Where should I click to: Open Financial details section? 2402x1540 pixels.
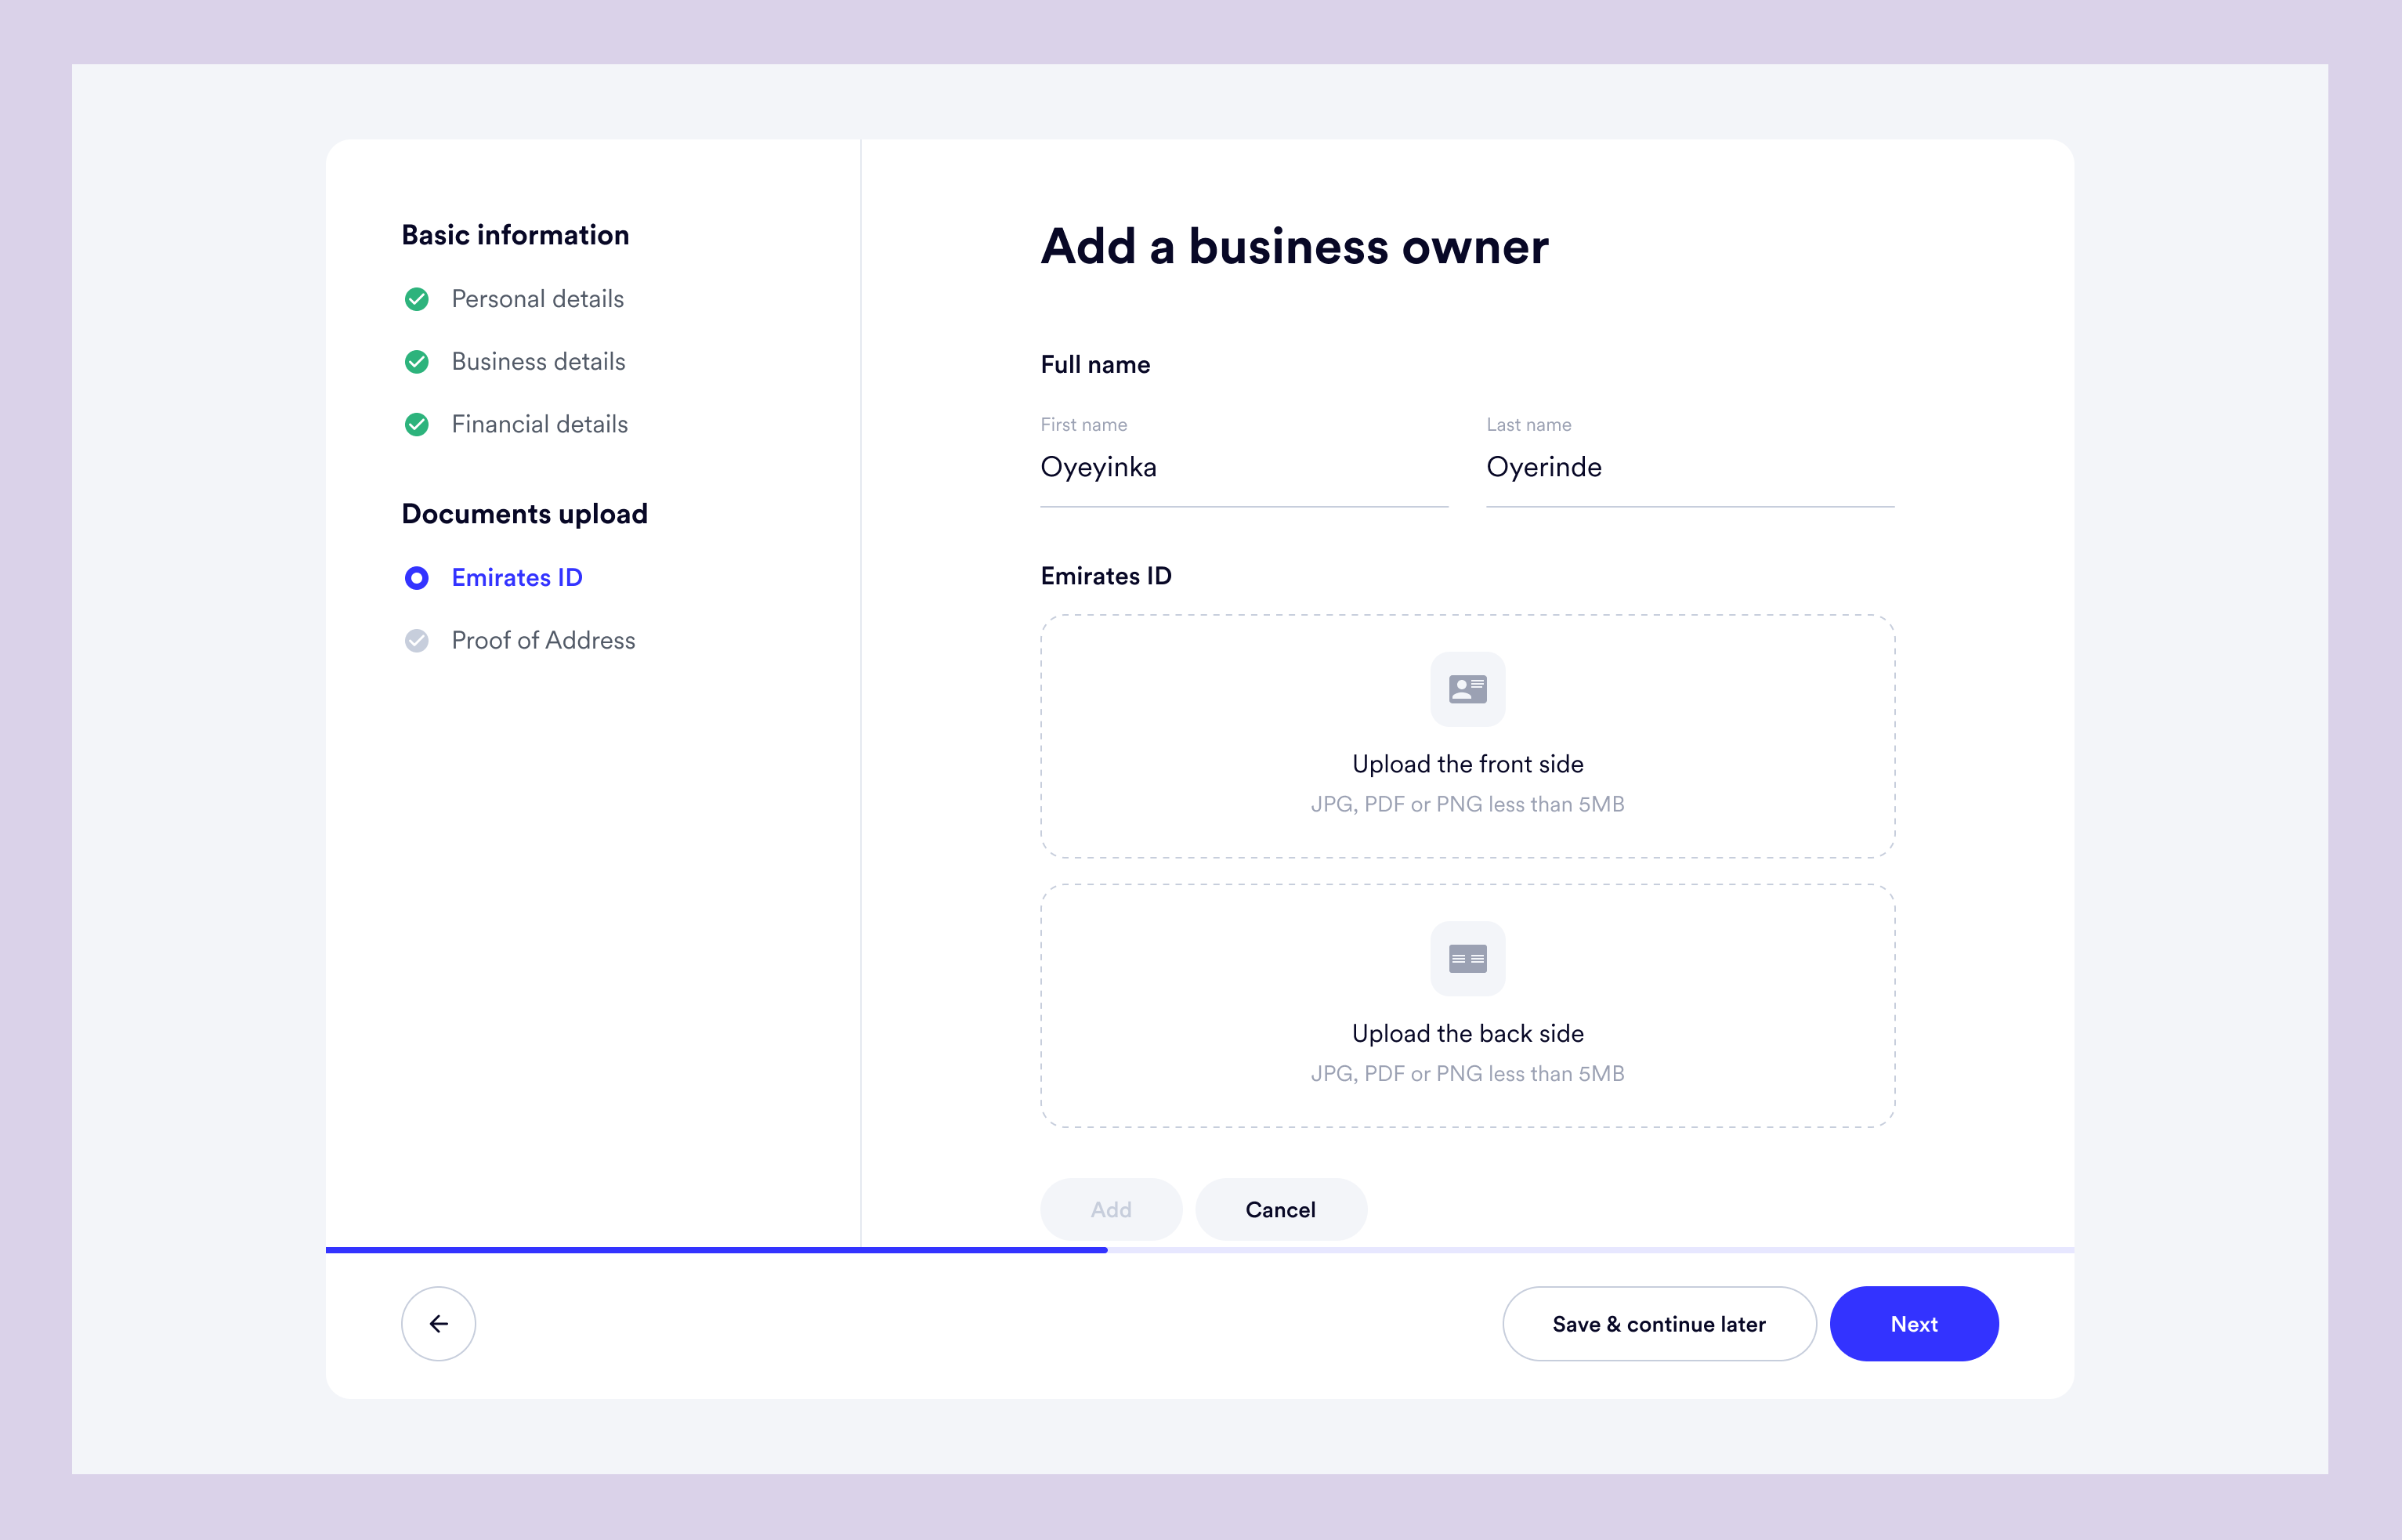(x=539, y=425)
